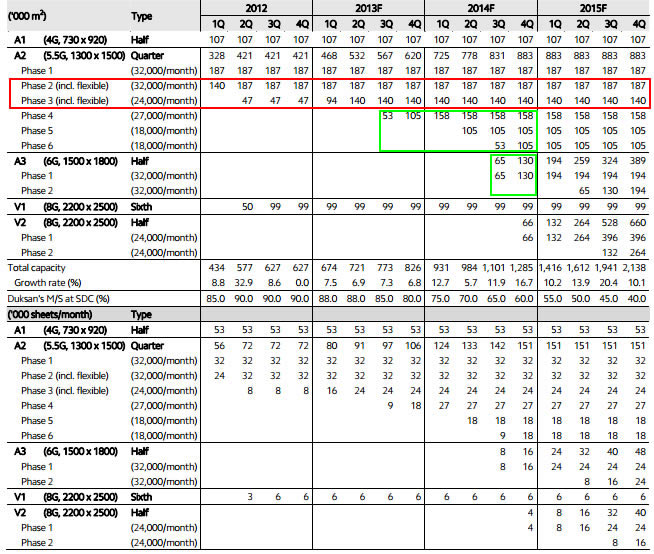Select sheets table A2 value 124
The height and width of the screenshot is (554, 654).
(x=441, y=346)
